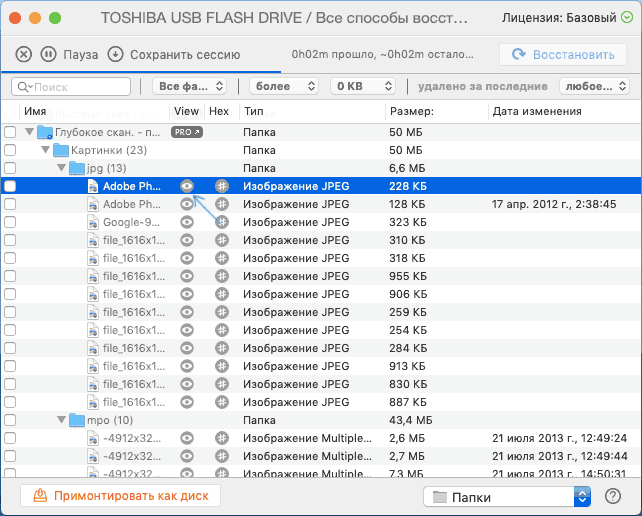Click the save session download icon
Image resolution: width=642 pixels, height=516 pixels.
pyautogui.click(x=115, y=55)
